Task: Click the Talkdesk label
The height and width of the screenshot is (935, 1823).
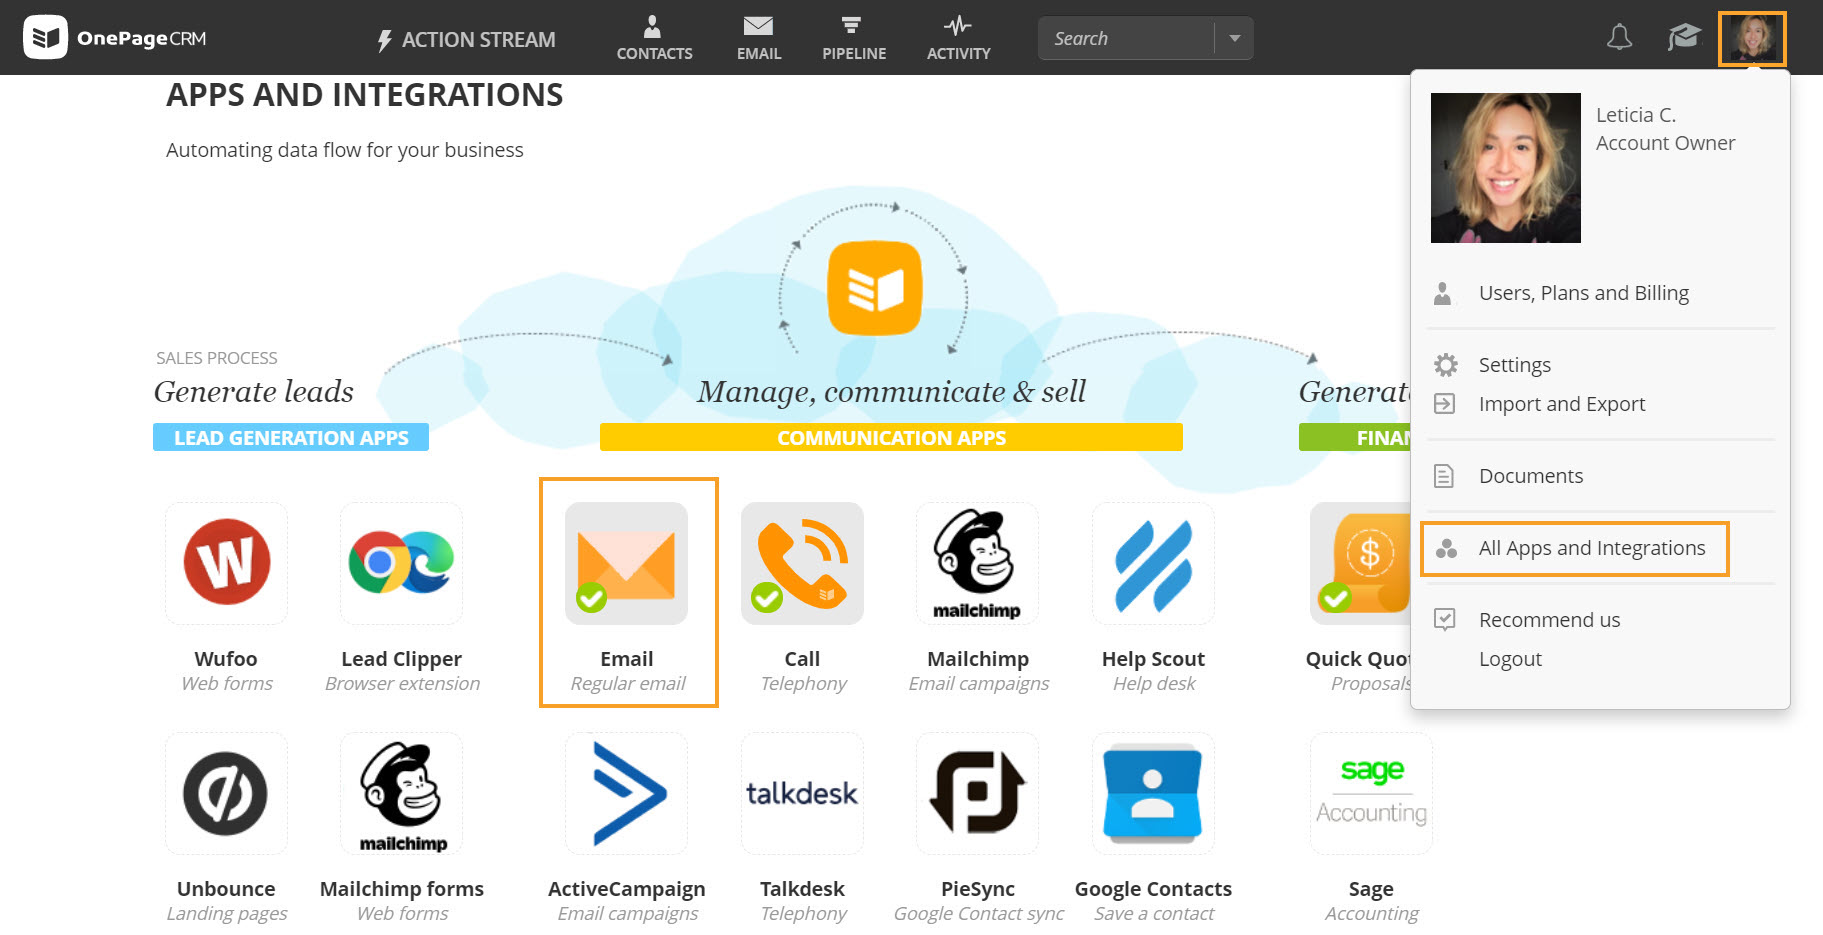Action: (802, 889)
